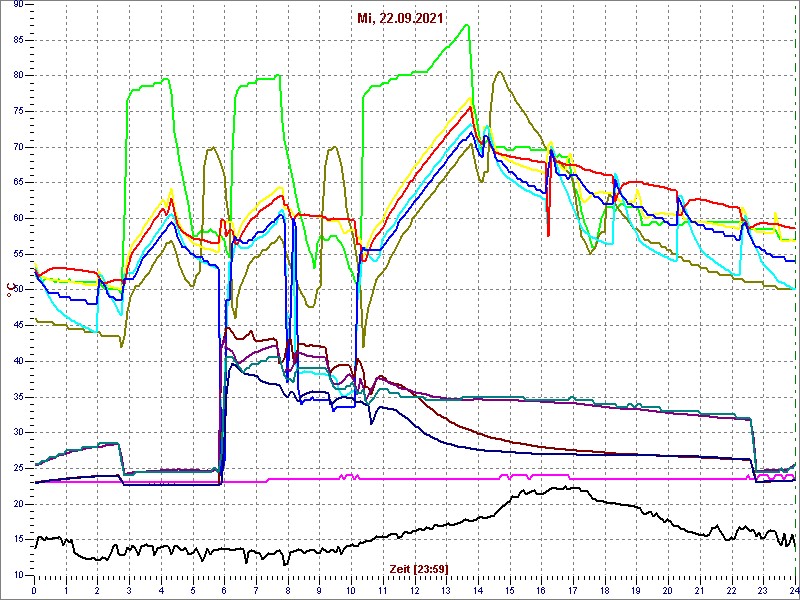Image resolution: width=800 pixels, height=600 pixels.
Task: Click the 35 y-axis value
Action: 17,397
